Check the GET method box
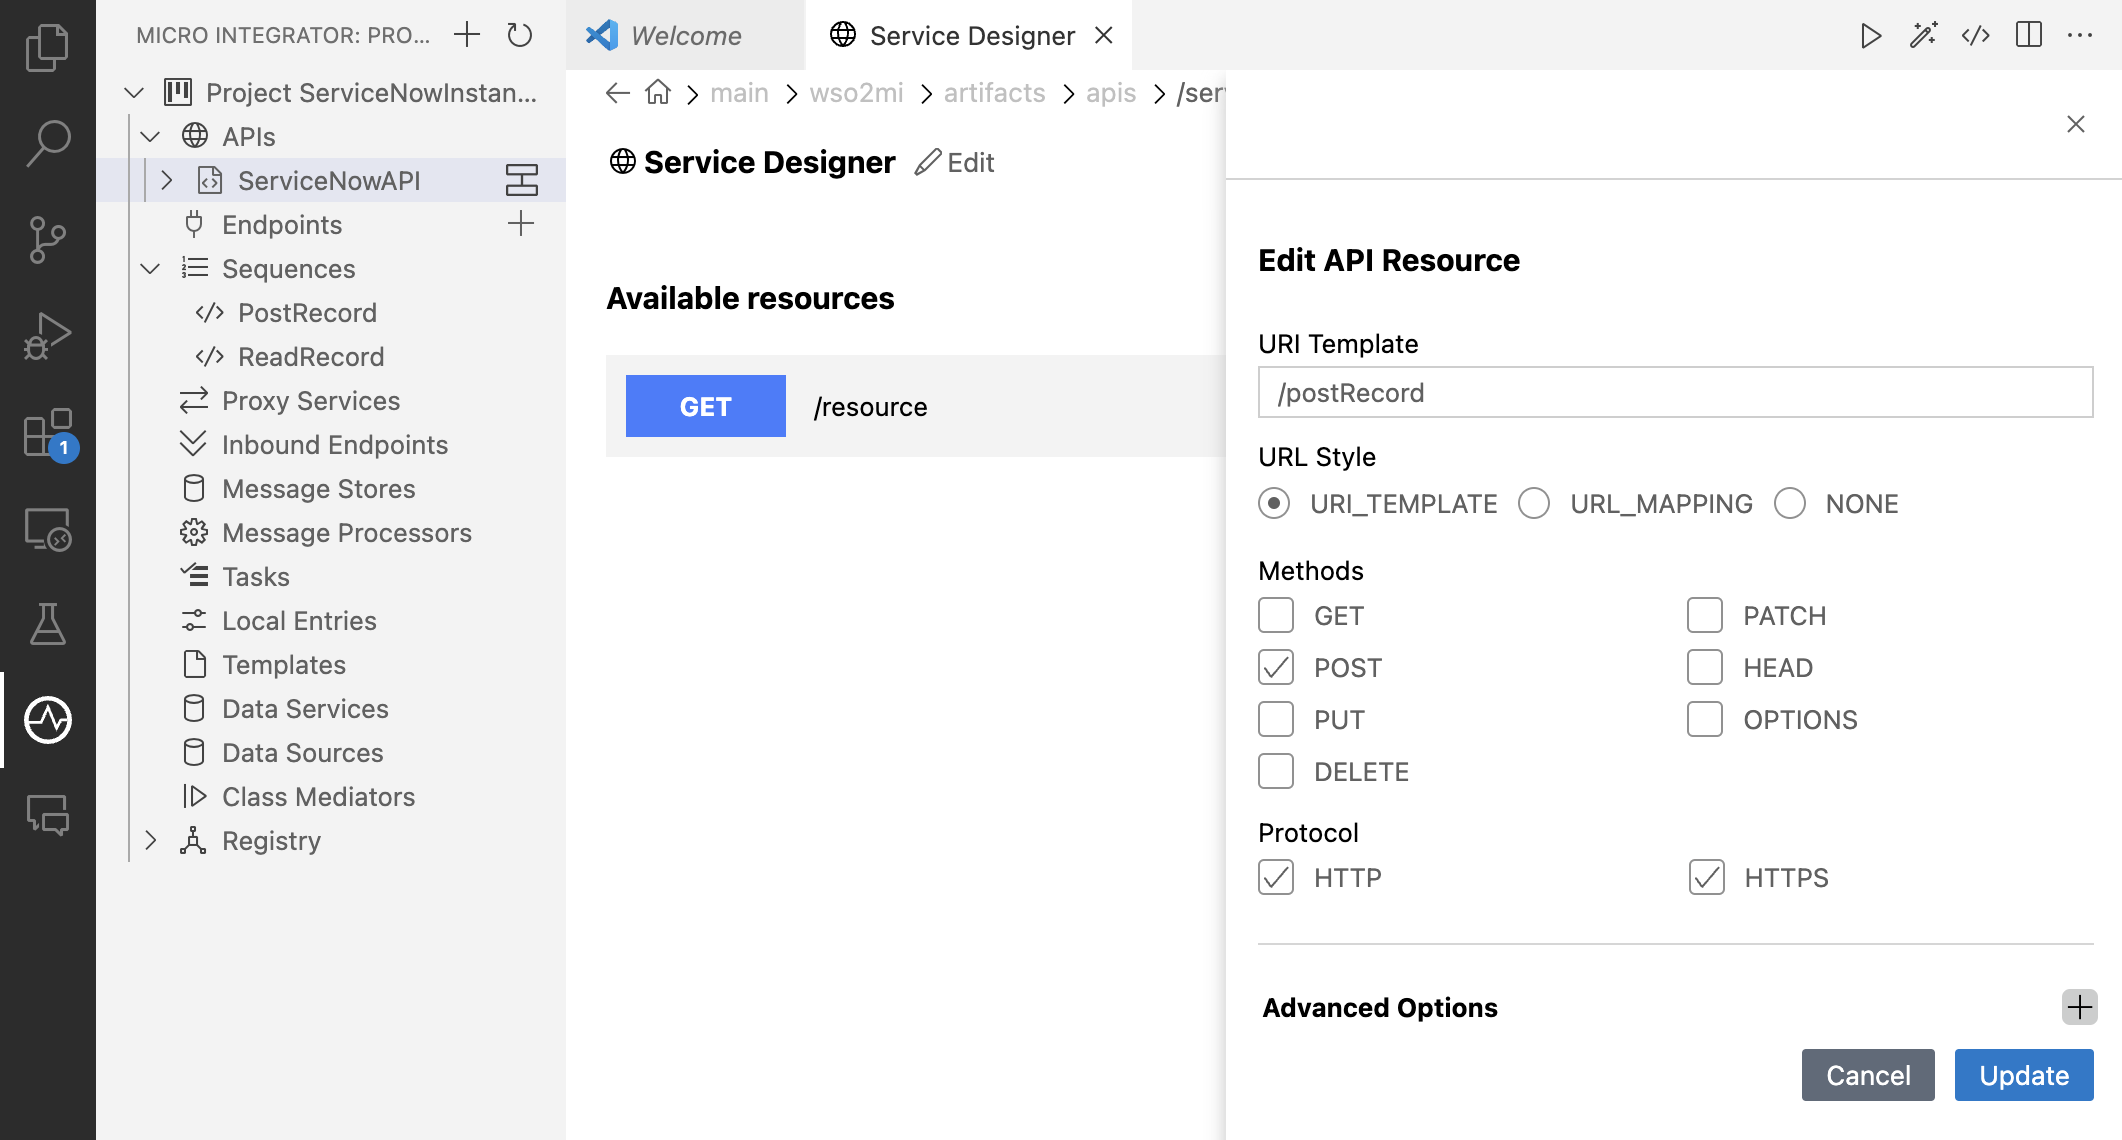 1276,615
